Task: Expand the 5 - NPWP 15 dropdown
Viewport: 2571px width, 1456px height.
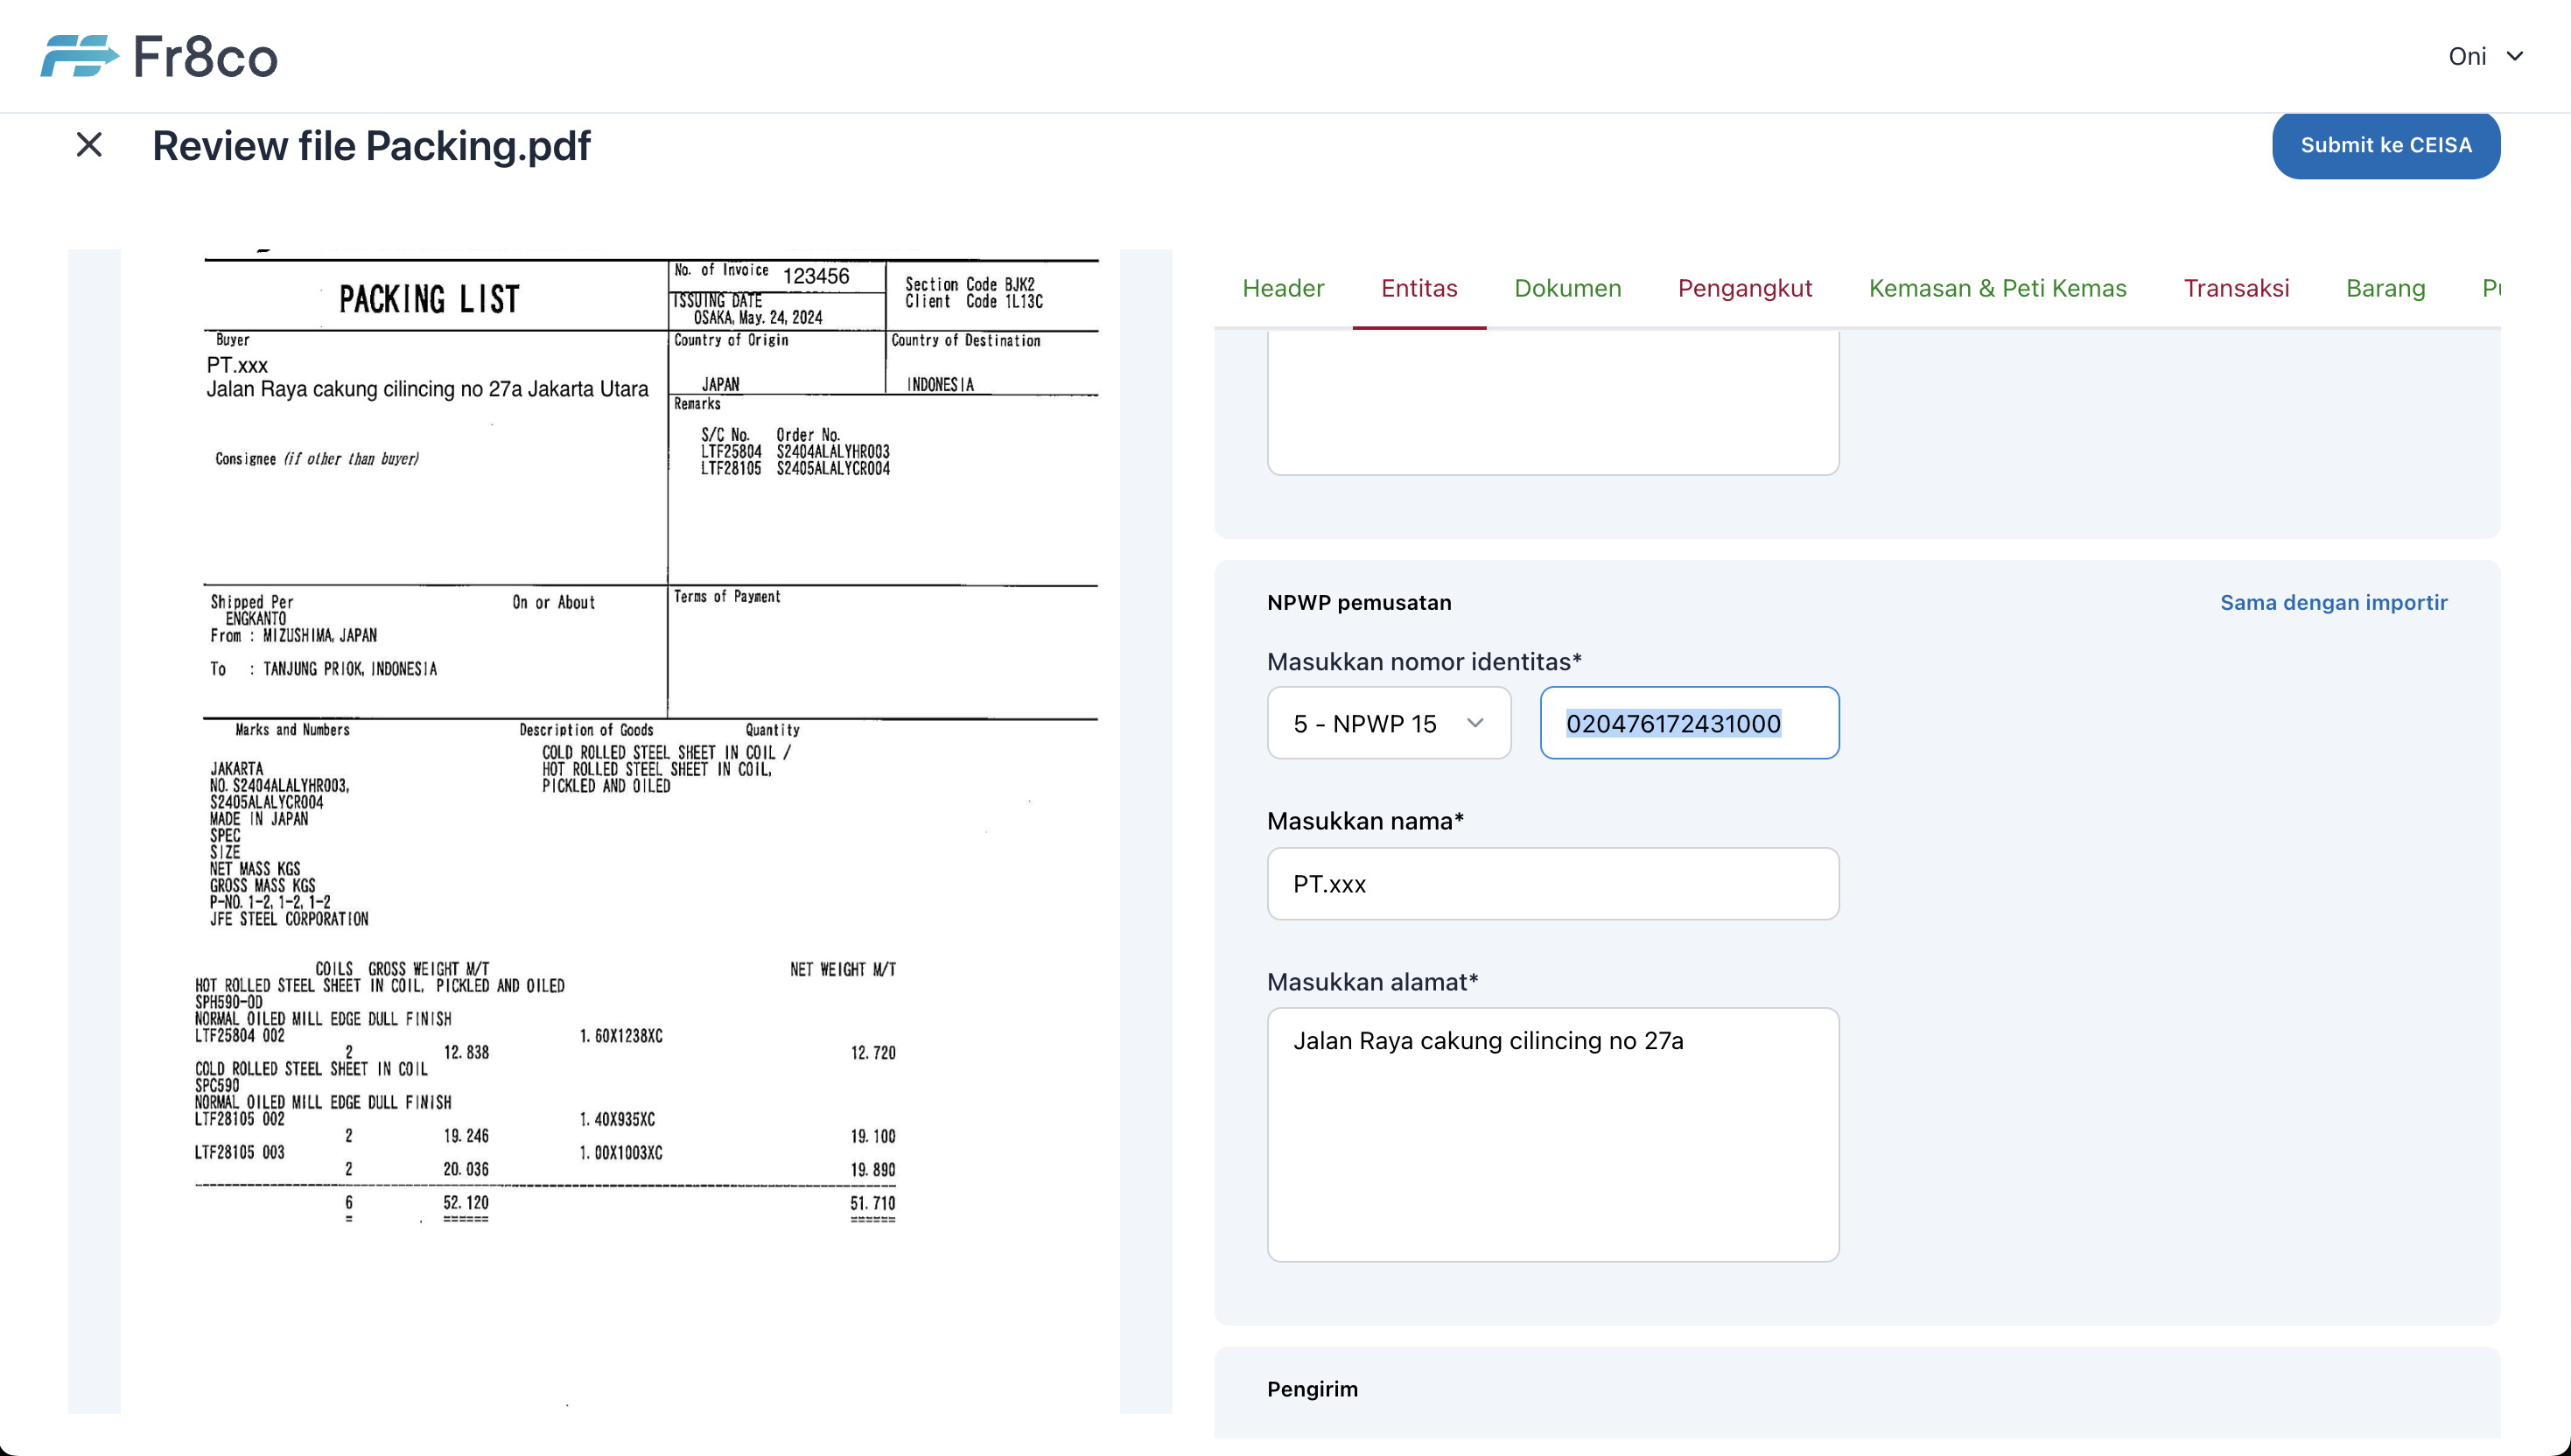Action: pos(1388,723)
